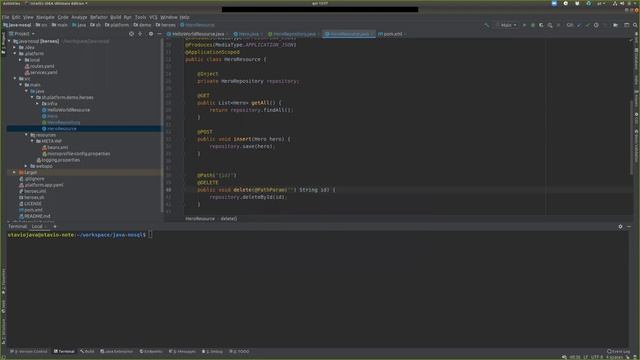Screen dimensions: 640x360
Task: Switch to Hero.java editor tab
Action: point(249,34)
